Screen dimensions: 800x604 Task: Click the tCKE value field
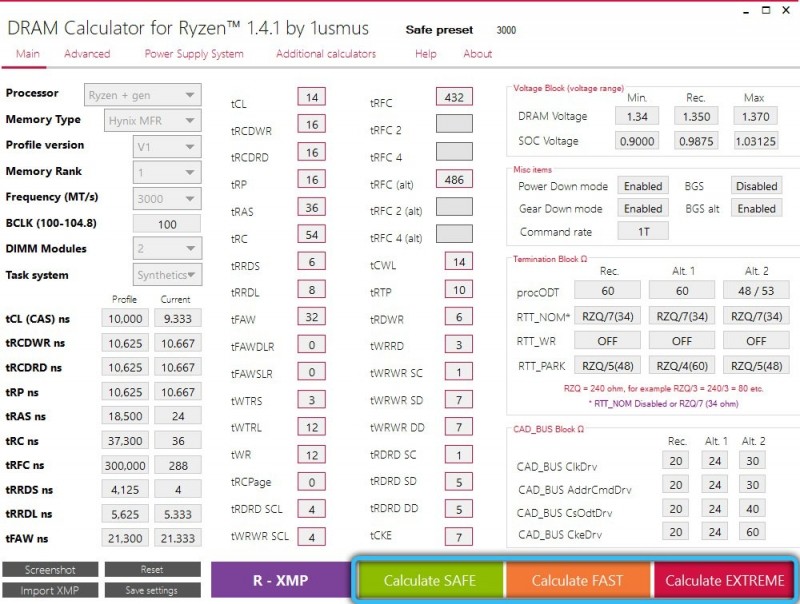pyautogui.click(x=459, y=537)
